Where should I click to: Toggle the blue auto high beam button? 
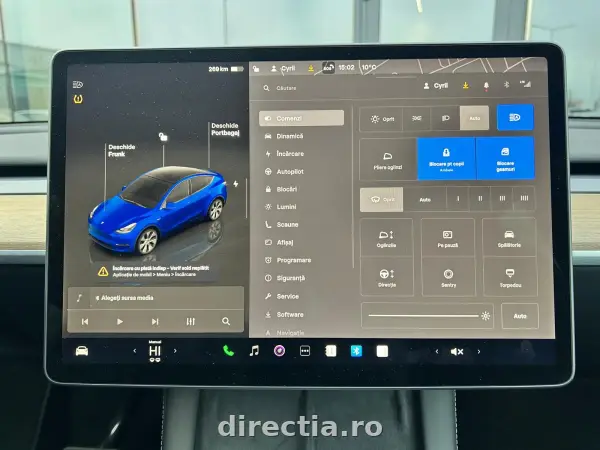click(515, 117)
